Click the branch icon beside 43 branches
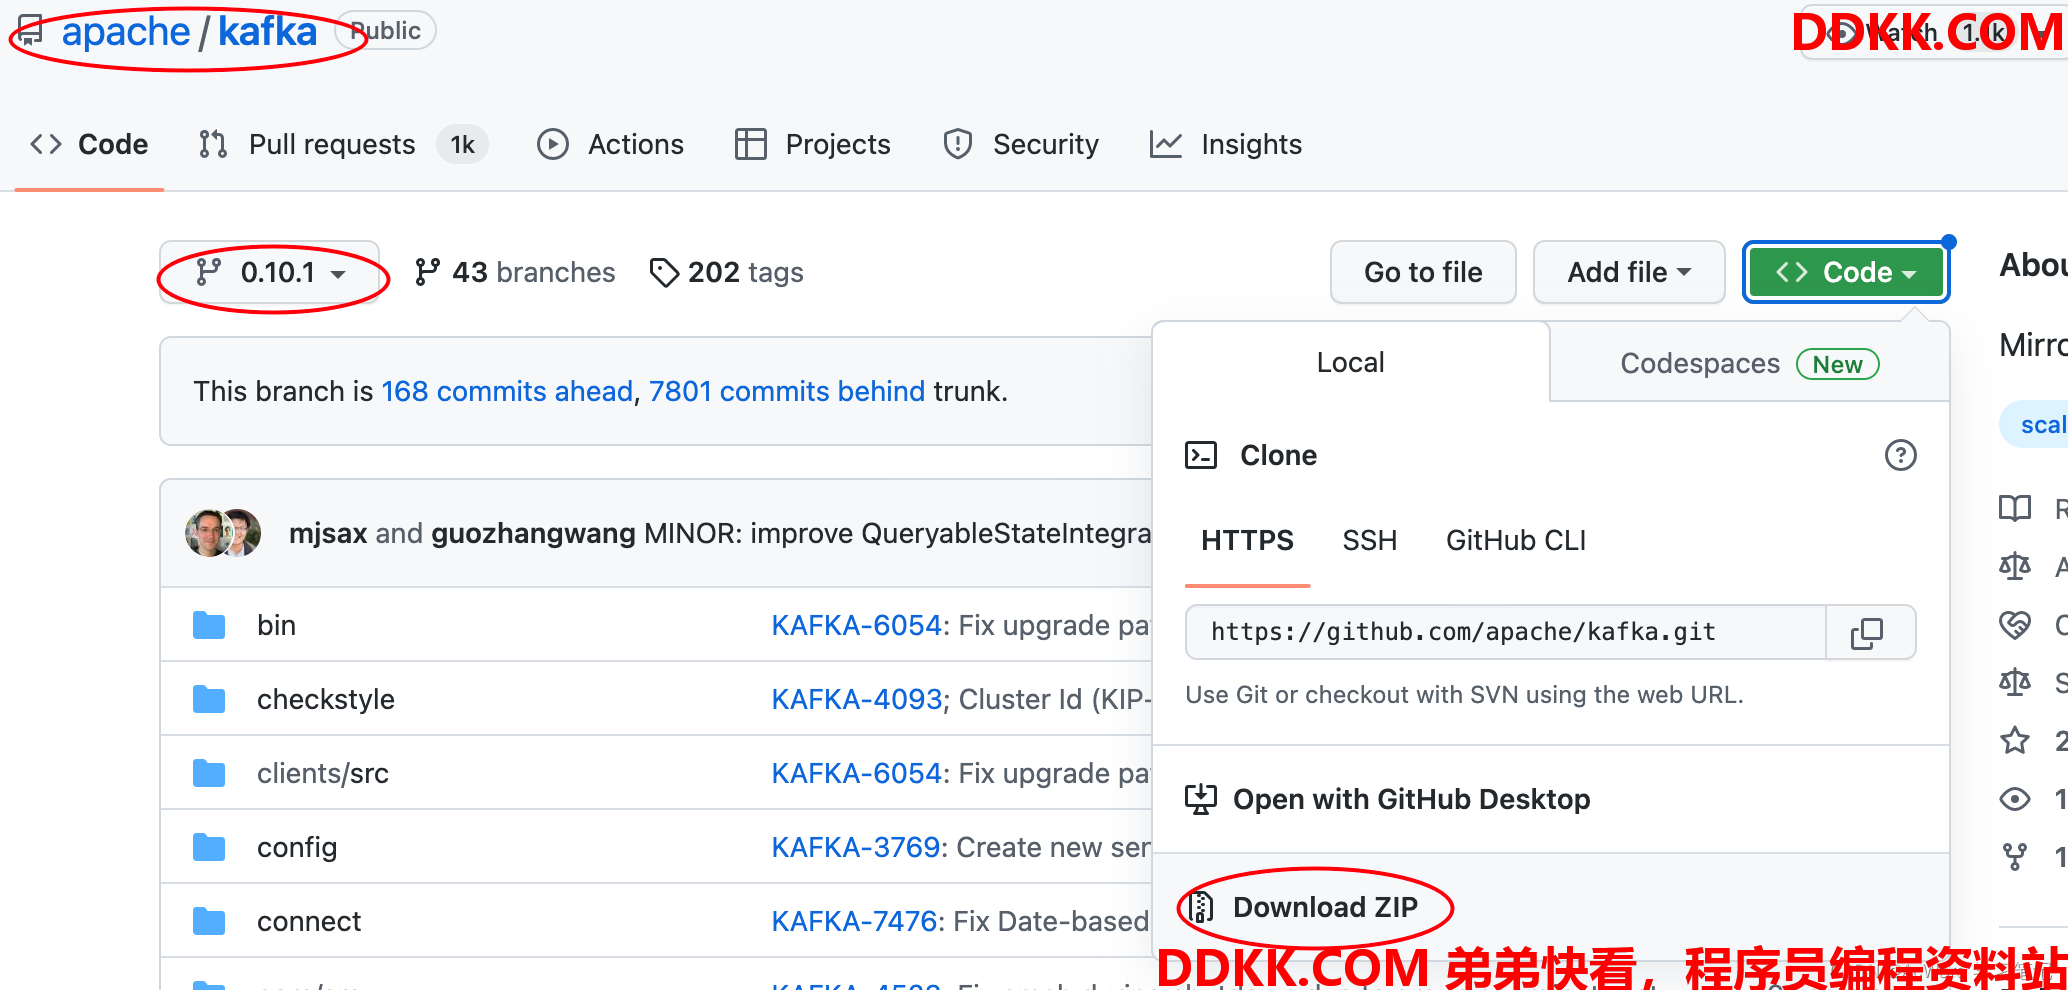This screenshot has height=990, width=2068. [427, 272]
